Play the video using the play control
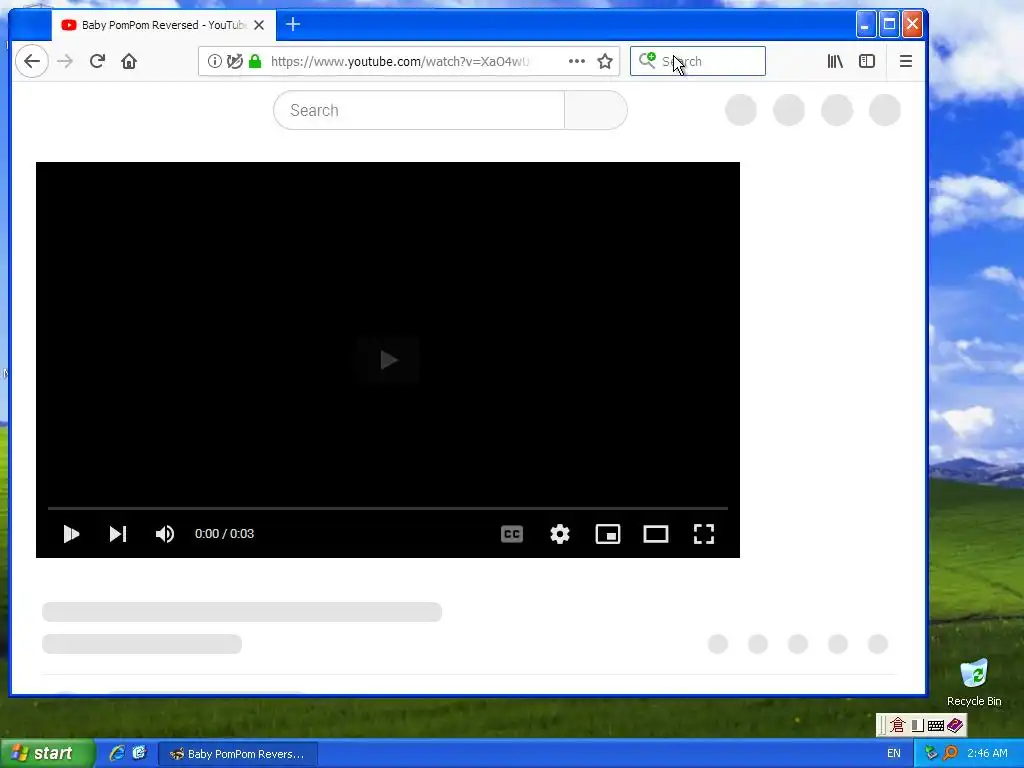1024x768 pixels. point(71,534)
